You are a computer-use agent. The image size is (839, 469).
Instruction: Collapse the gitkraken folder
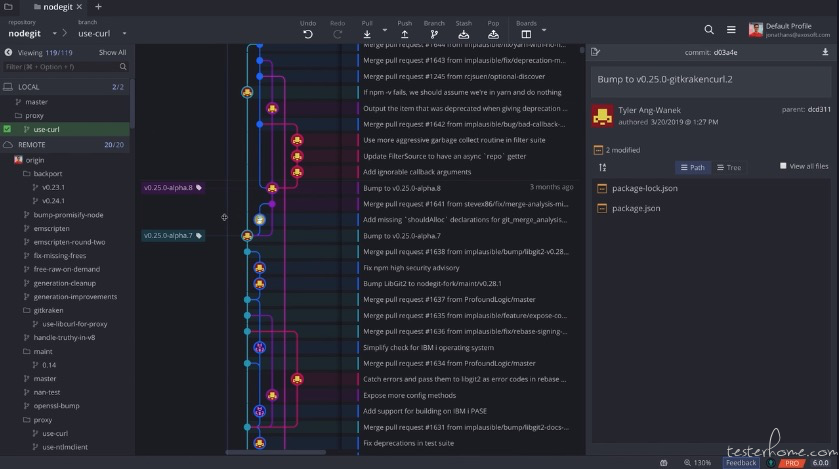pos(43,310)
